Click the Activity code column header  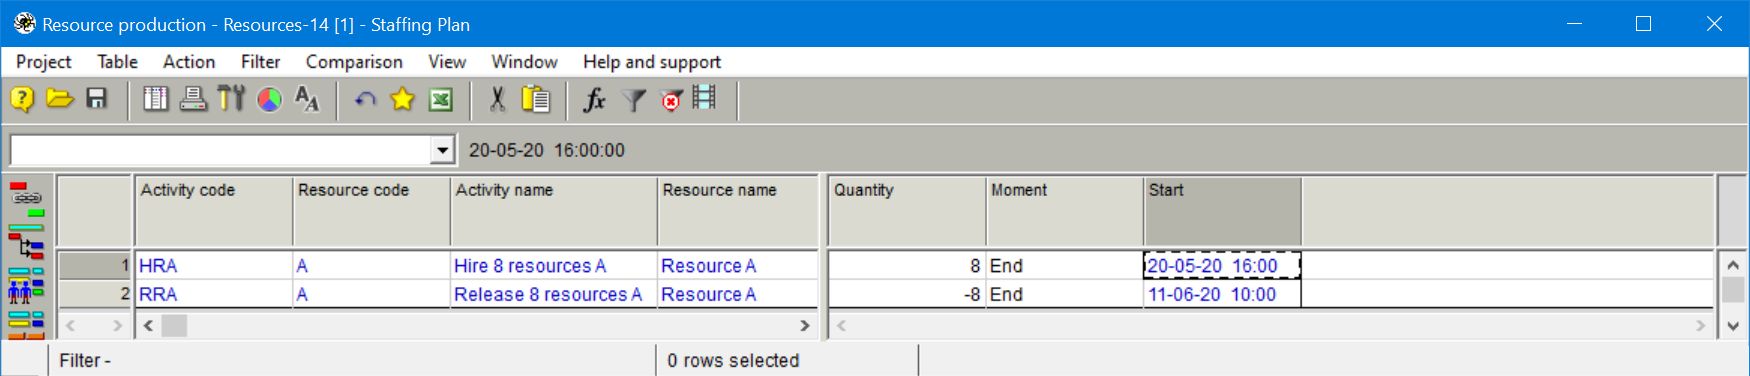[x=214, y=211]
